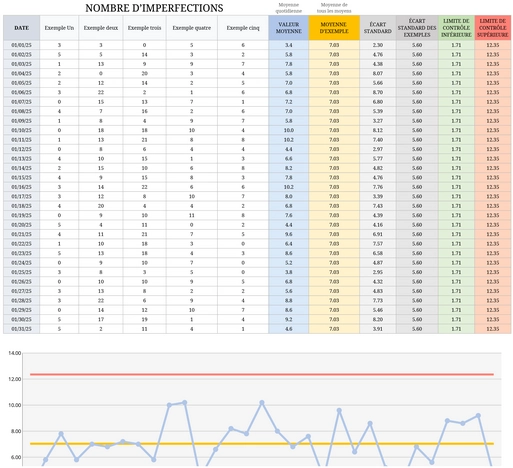Click the 22 in the 01/06/25 row
Screen dimensions: 513x468
(x=101, y=92)
